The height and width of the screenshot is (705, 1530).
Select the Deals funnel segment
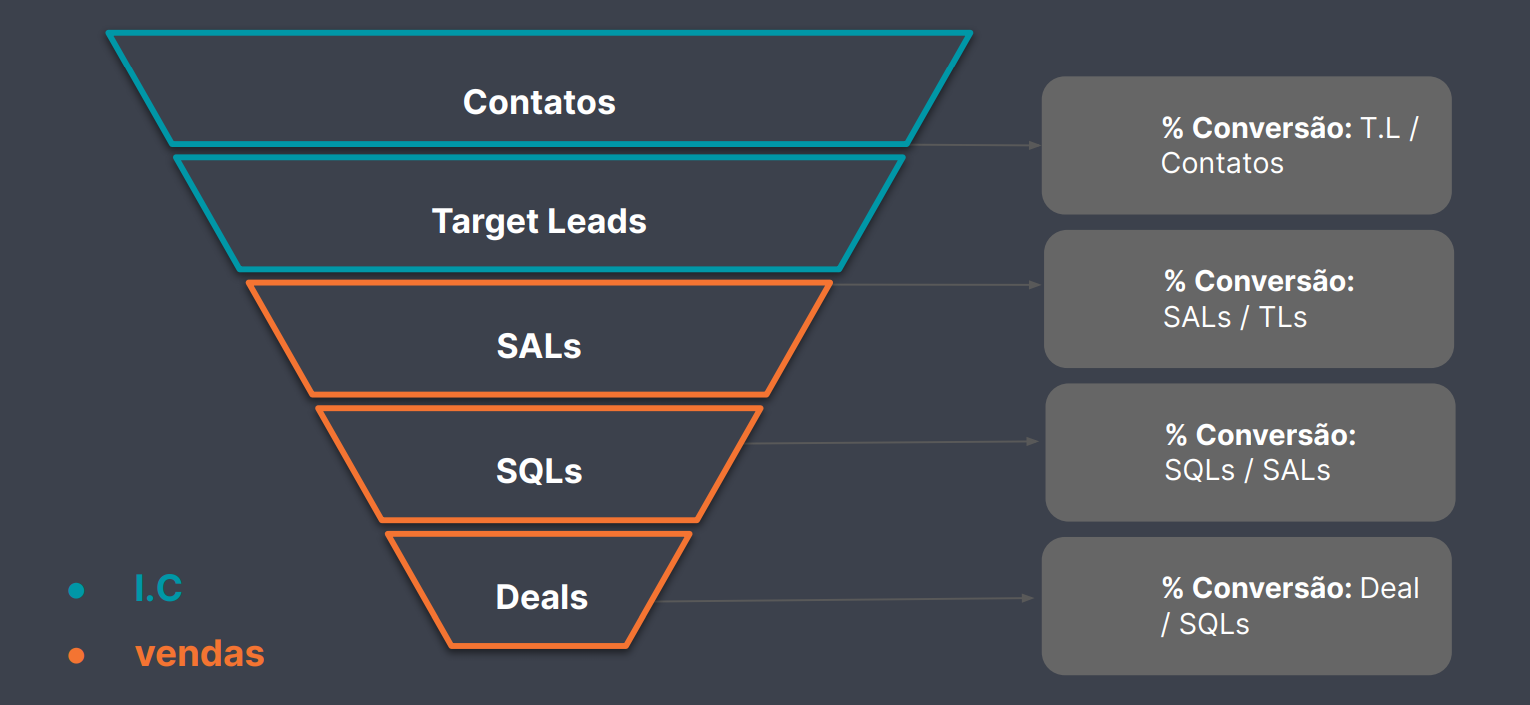(539, 590)
